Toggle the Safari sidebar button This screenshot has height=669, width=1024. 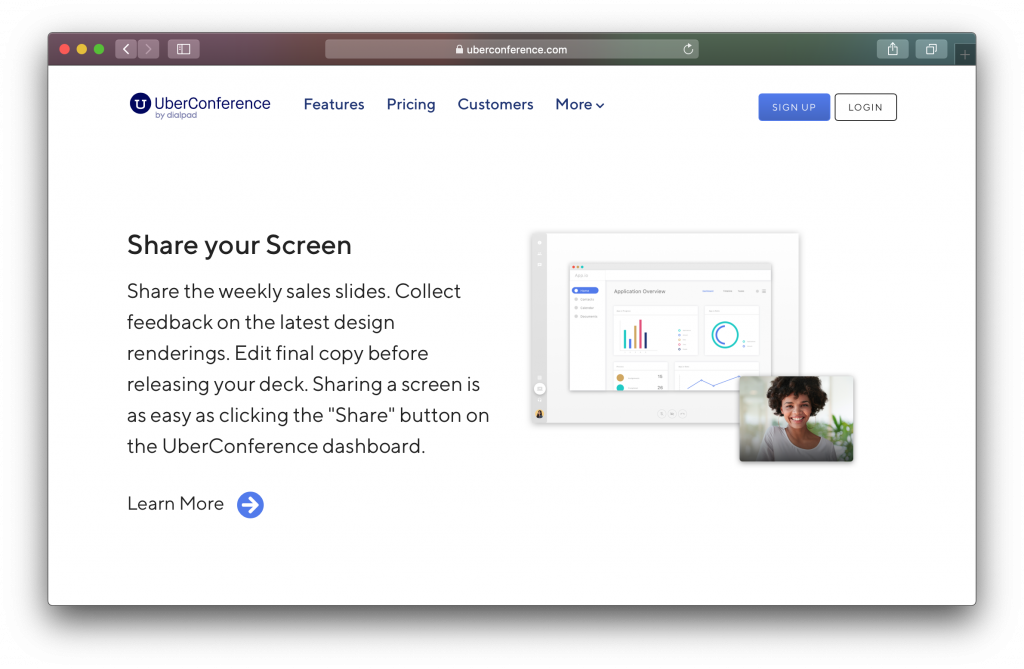pos(184,49)
